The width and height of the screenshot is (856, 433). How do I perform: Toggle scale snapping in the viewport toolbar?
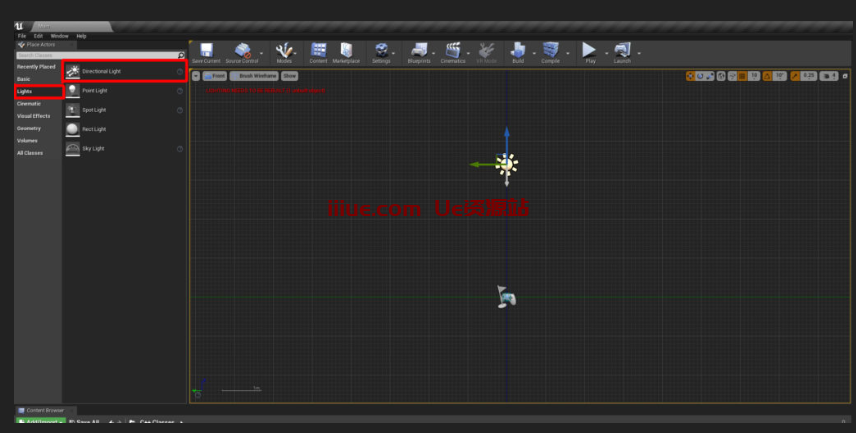click(x=796, y=76)
